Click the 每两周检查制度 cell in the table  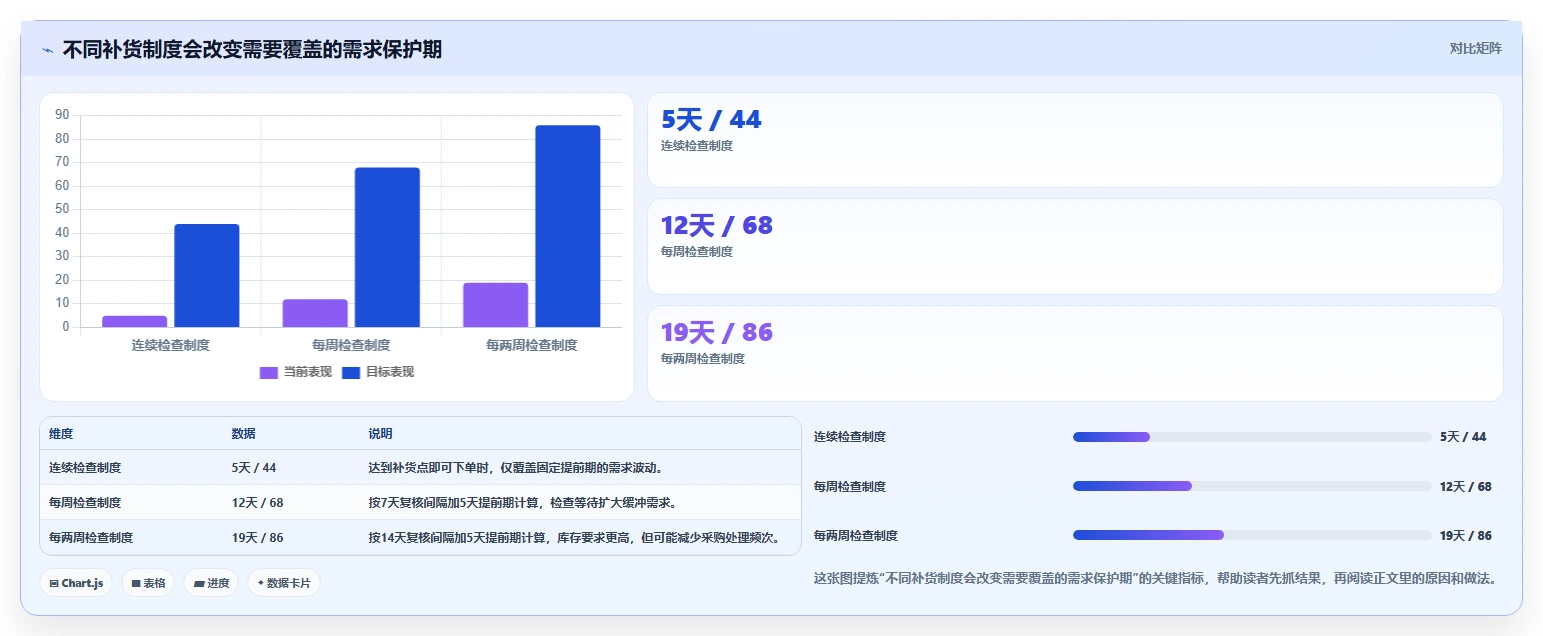coord(91,538)
